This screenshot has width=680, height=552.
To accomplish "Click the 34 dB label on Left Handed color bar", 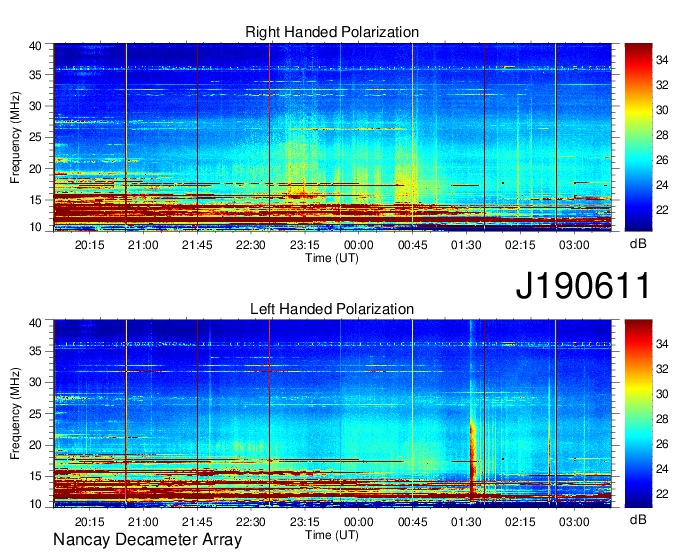I will click(x=662, y=344).
